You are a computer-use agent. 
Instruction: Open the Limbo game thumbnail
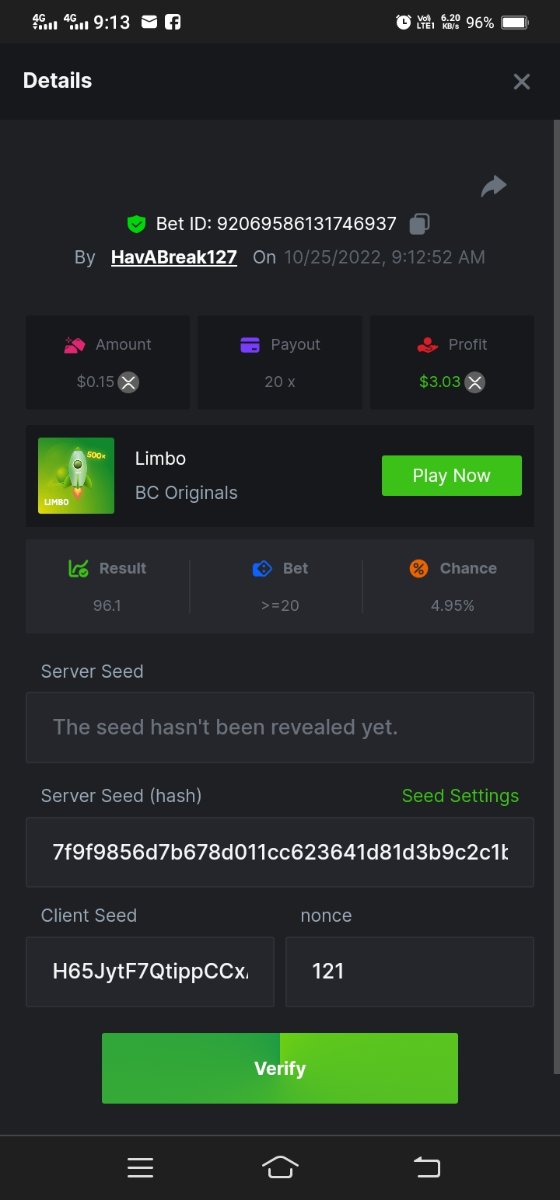click(x=76, y=476)
